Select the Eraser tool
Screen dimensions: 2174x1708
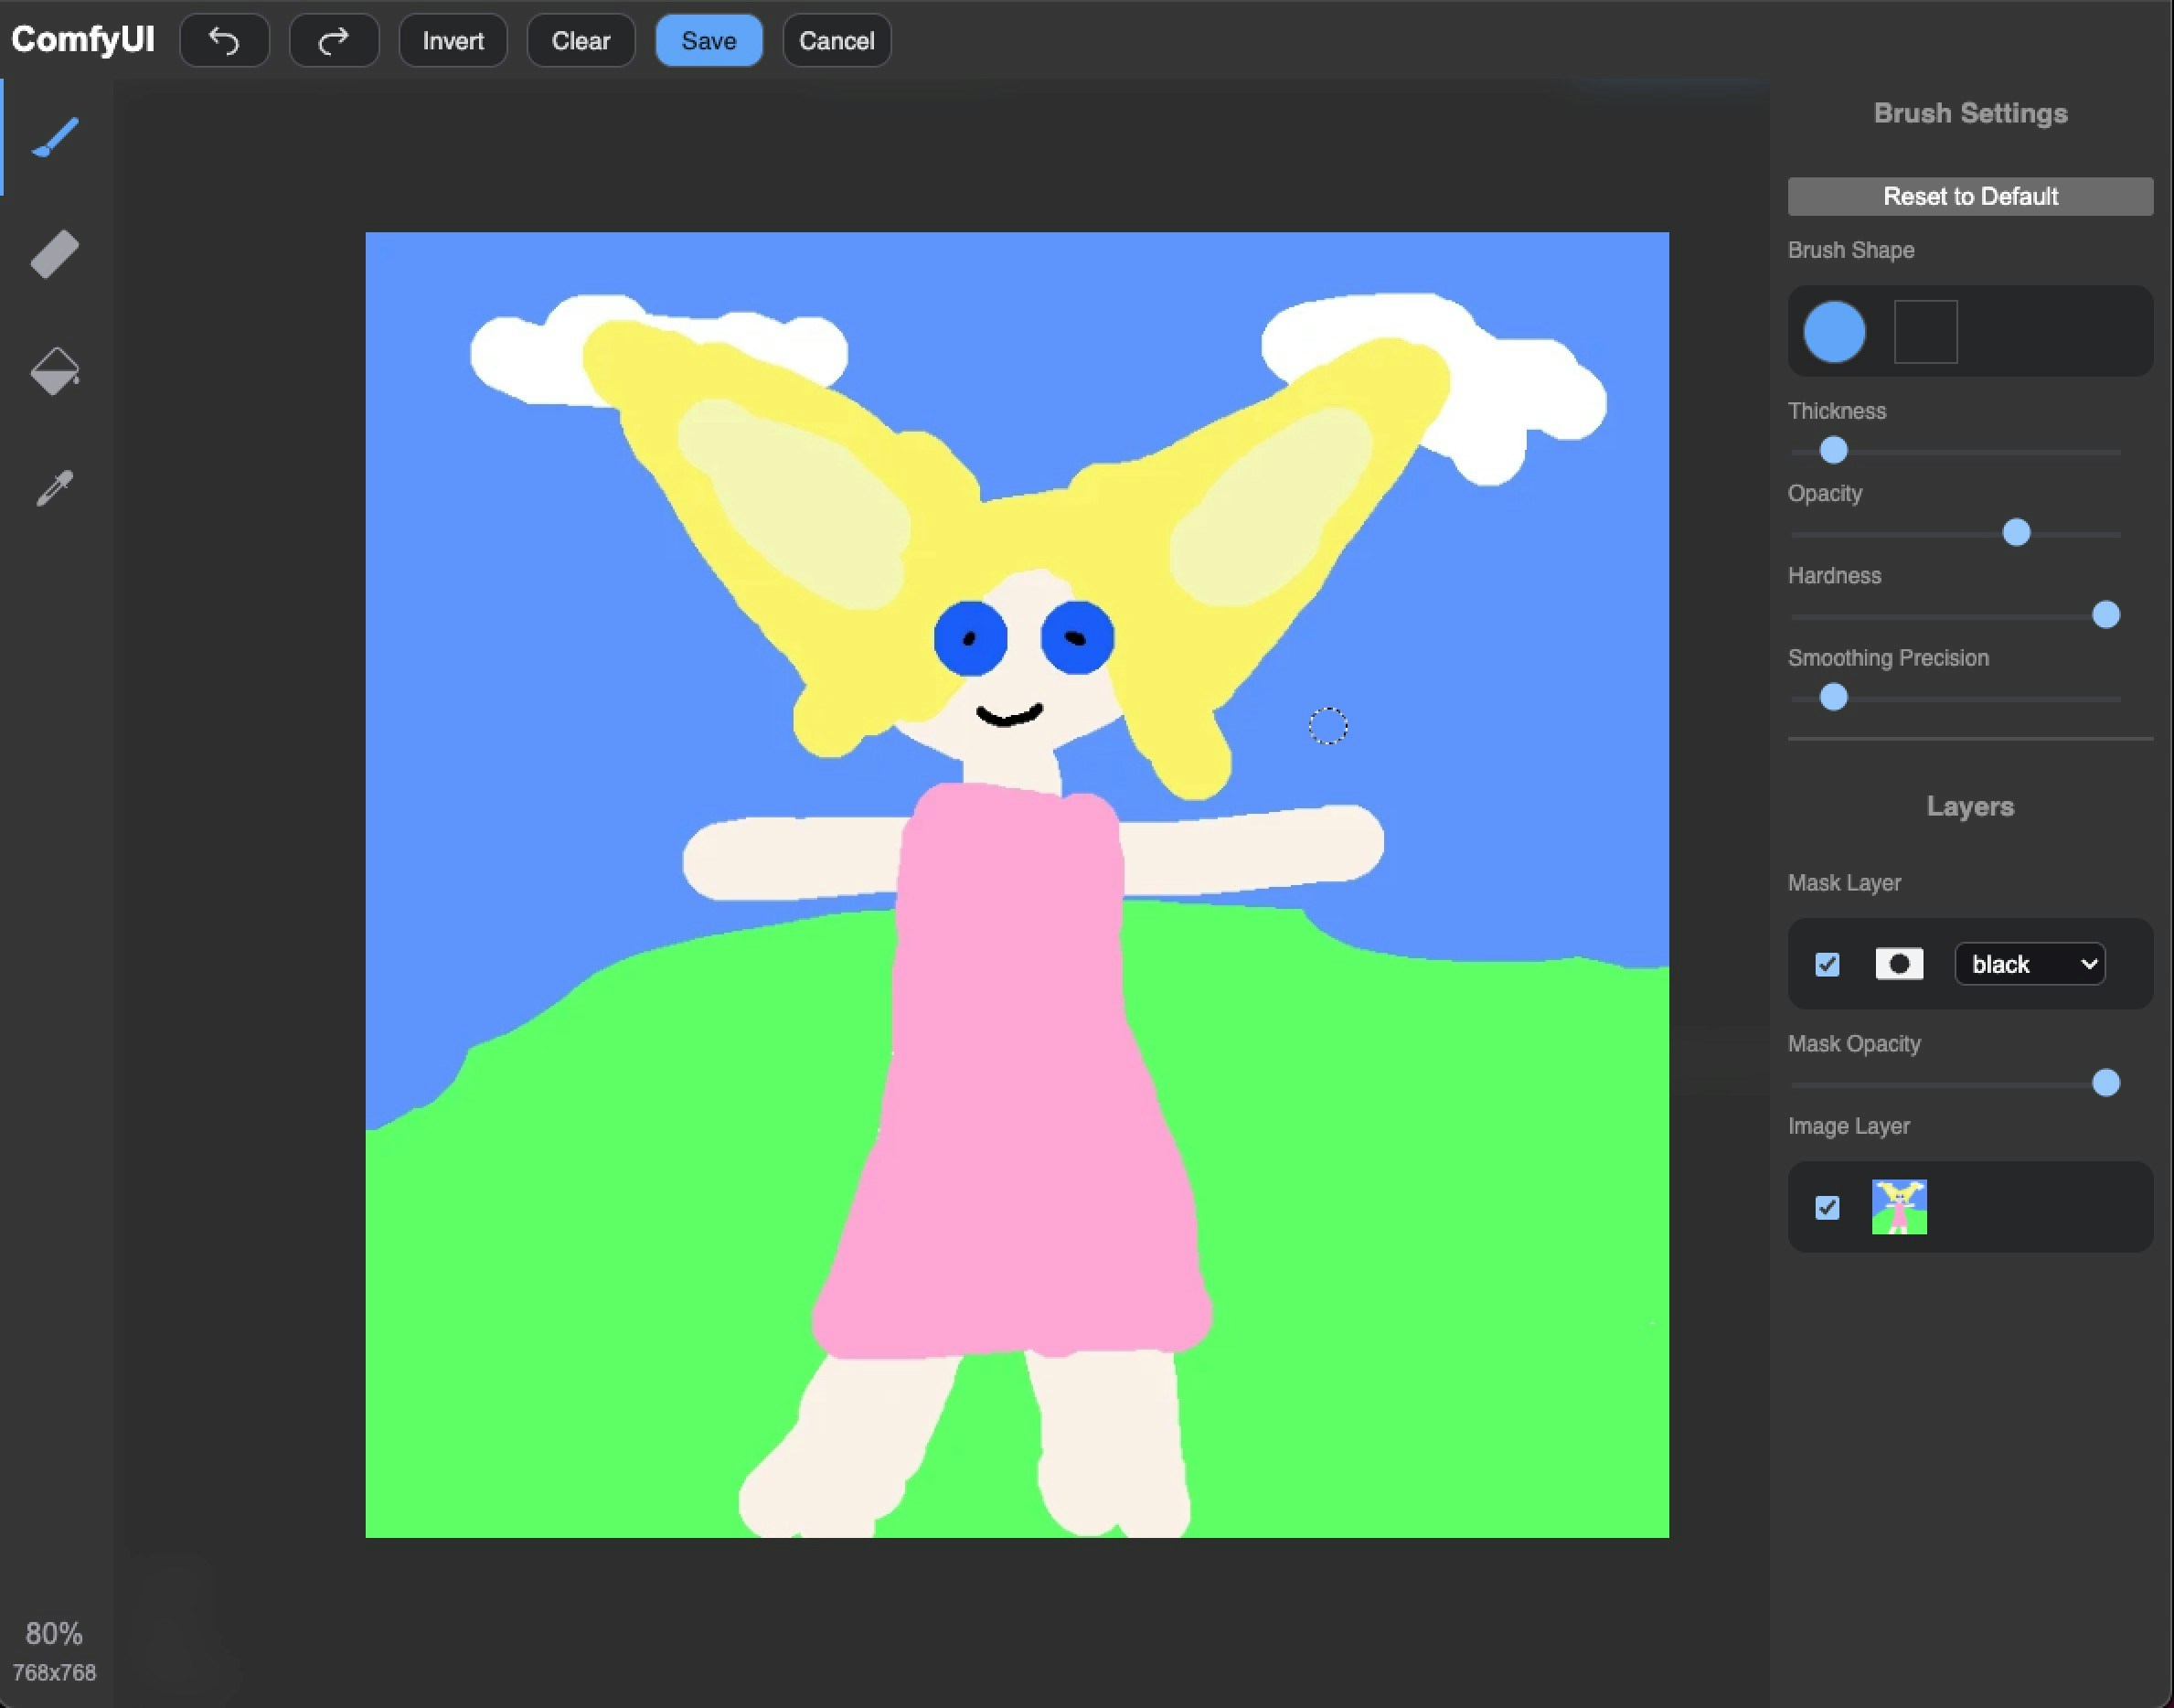(x=55, y=254)
